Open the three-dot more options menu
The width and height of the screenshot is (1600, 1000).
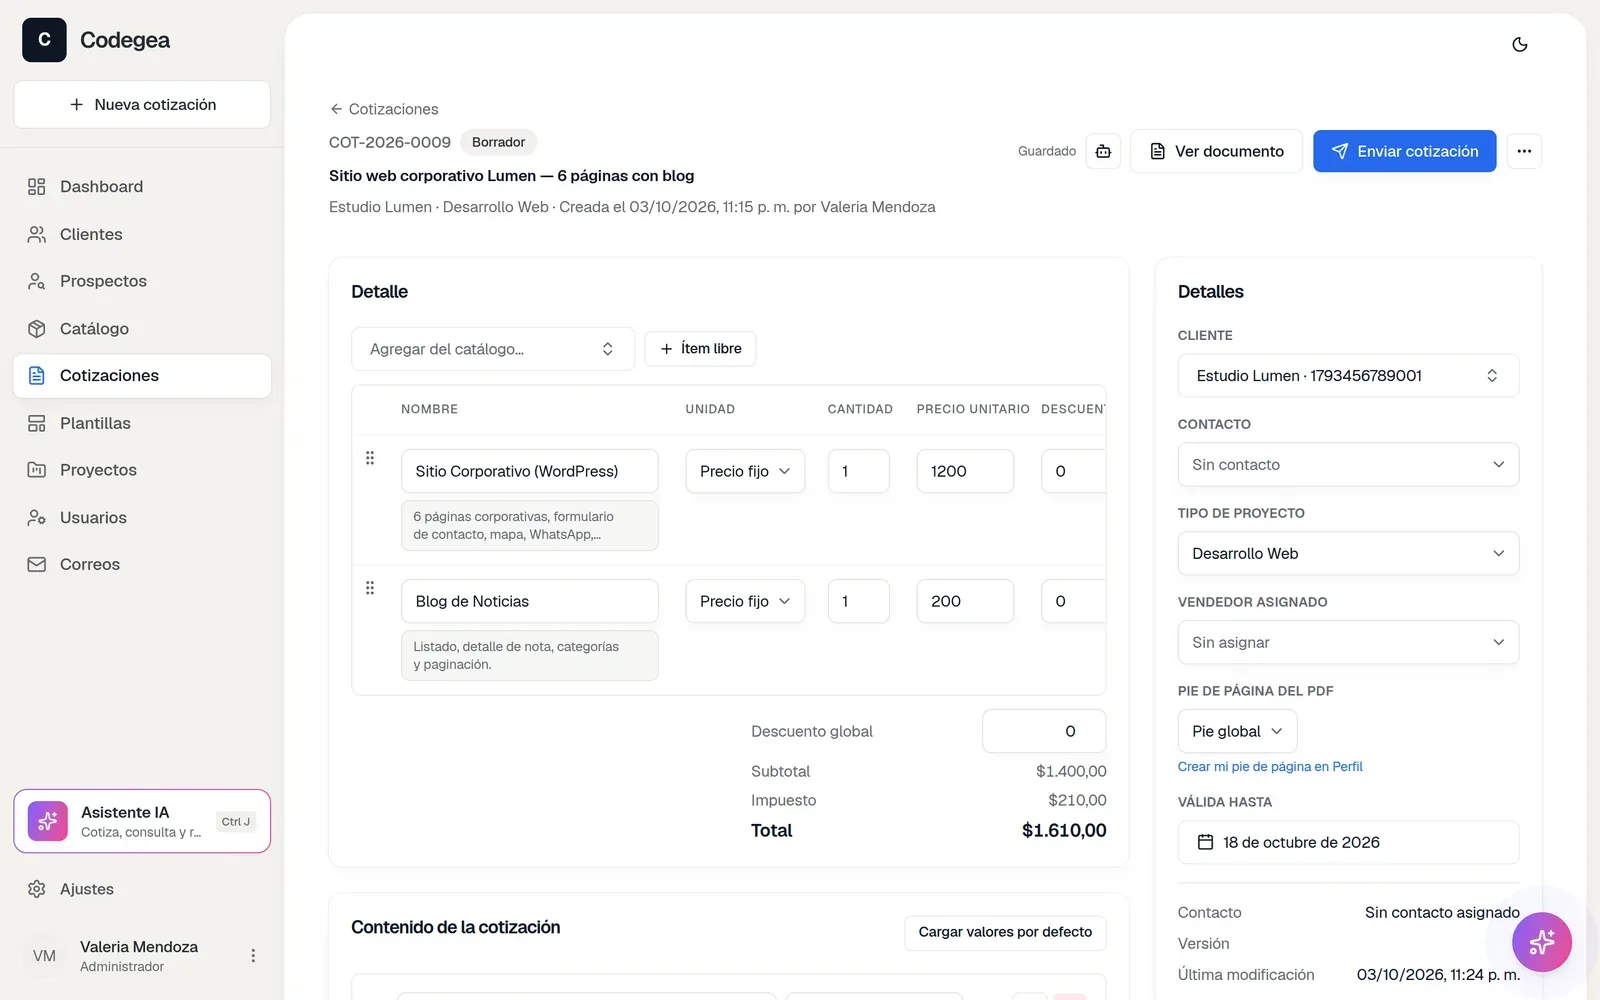pyautogui.click(x=1524, y=151)
